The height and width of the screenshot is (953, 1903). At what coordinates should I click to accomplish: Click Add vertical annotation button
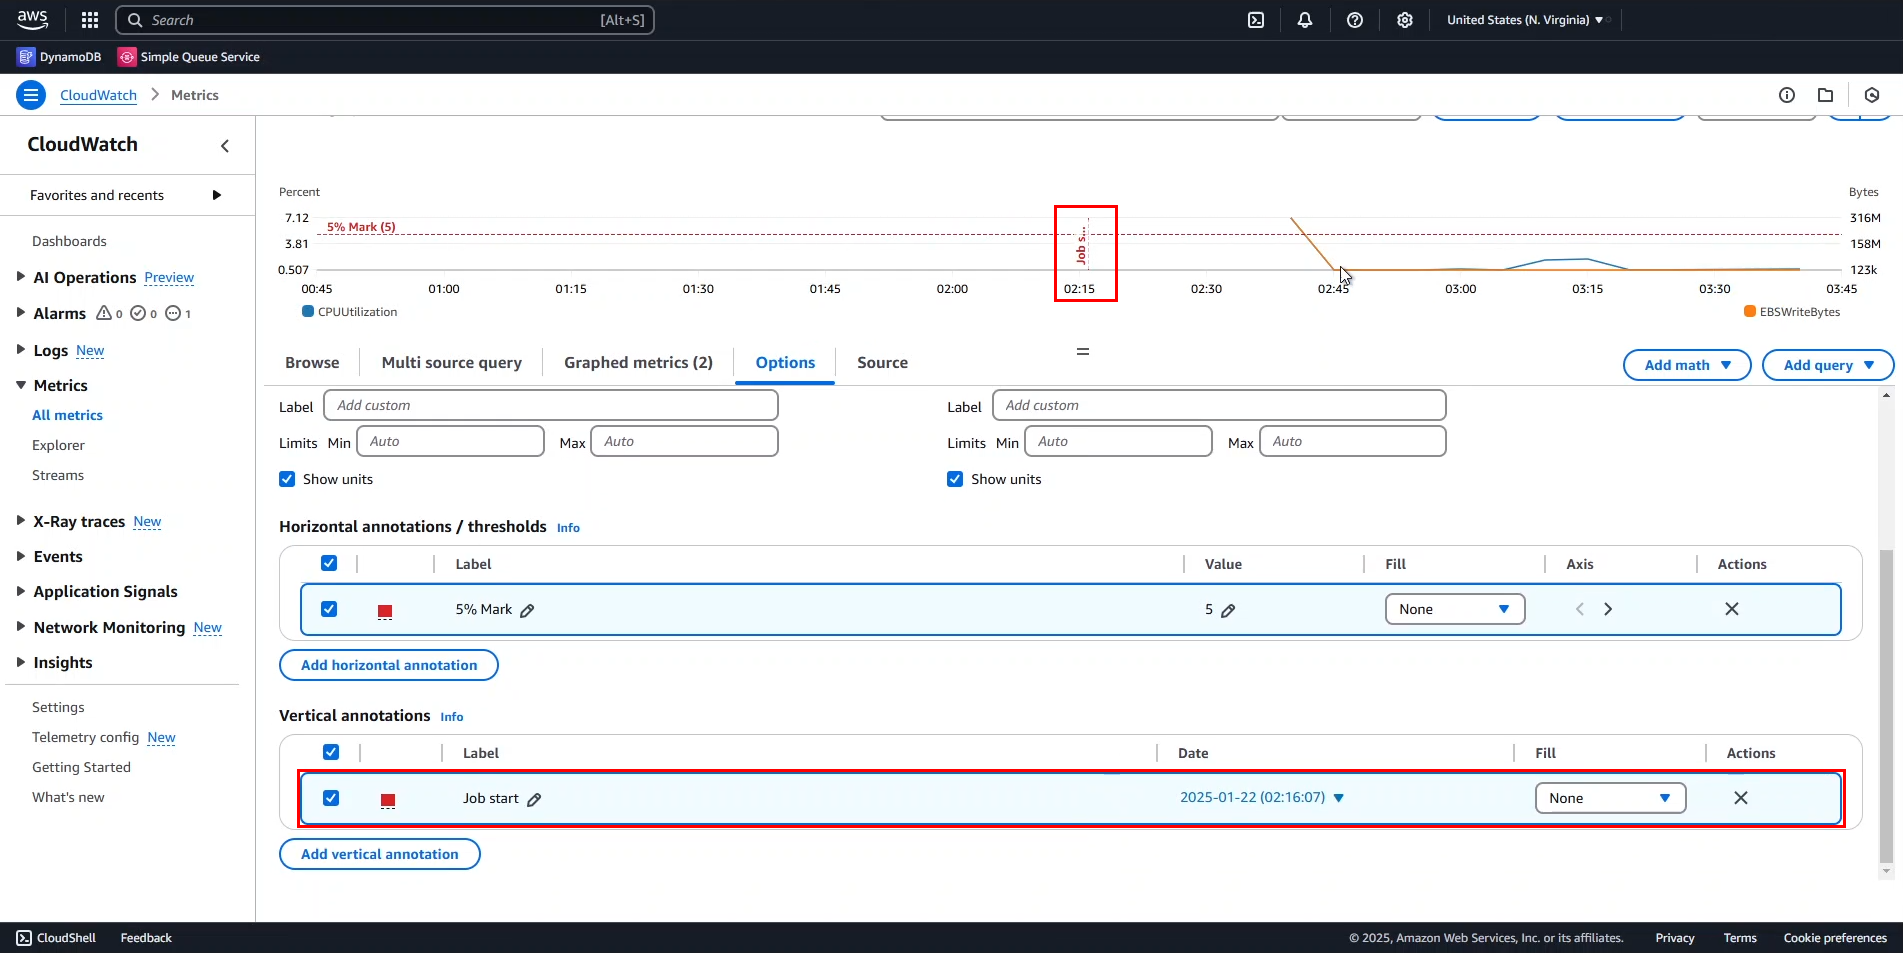(379, 854)
